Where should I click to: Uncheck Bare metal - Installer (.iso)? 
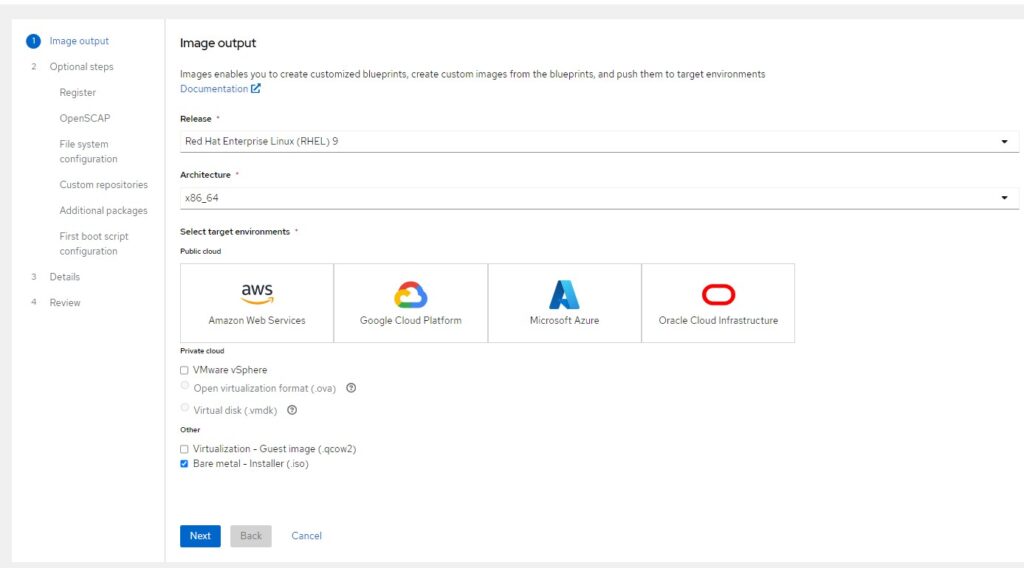184,464
